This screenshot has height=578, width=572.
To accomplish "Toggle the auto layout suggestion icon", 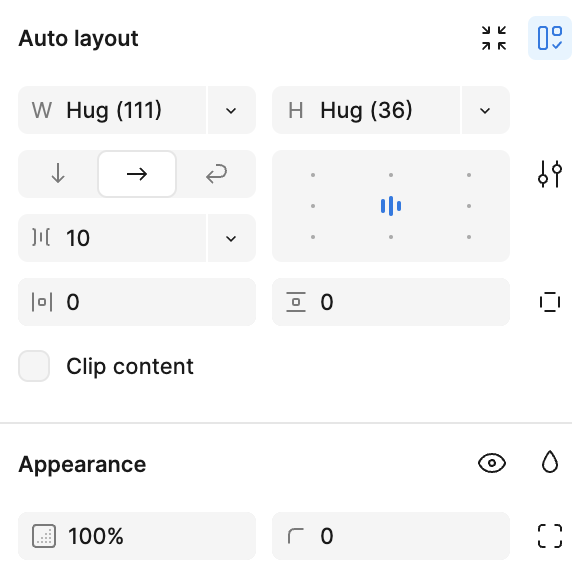I will coord(550,38).
